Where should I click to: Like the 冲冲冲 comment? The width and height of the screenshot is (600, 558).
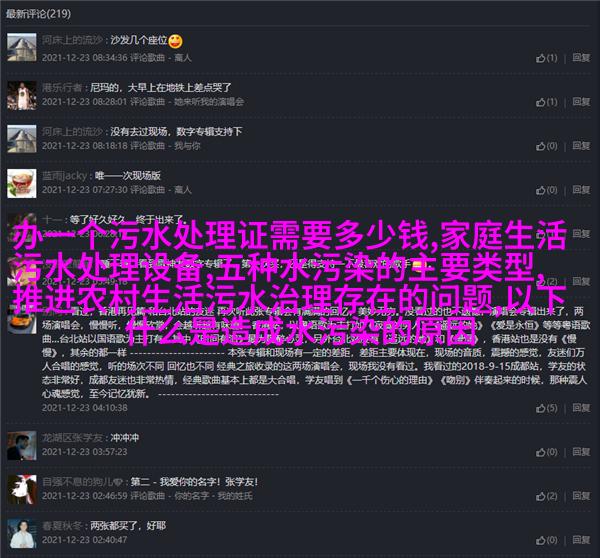pyautogui.click(x=546, y=452)
